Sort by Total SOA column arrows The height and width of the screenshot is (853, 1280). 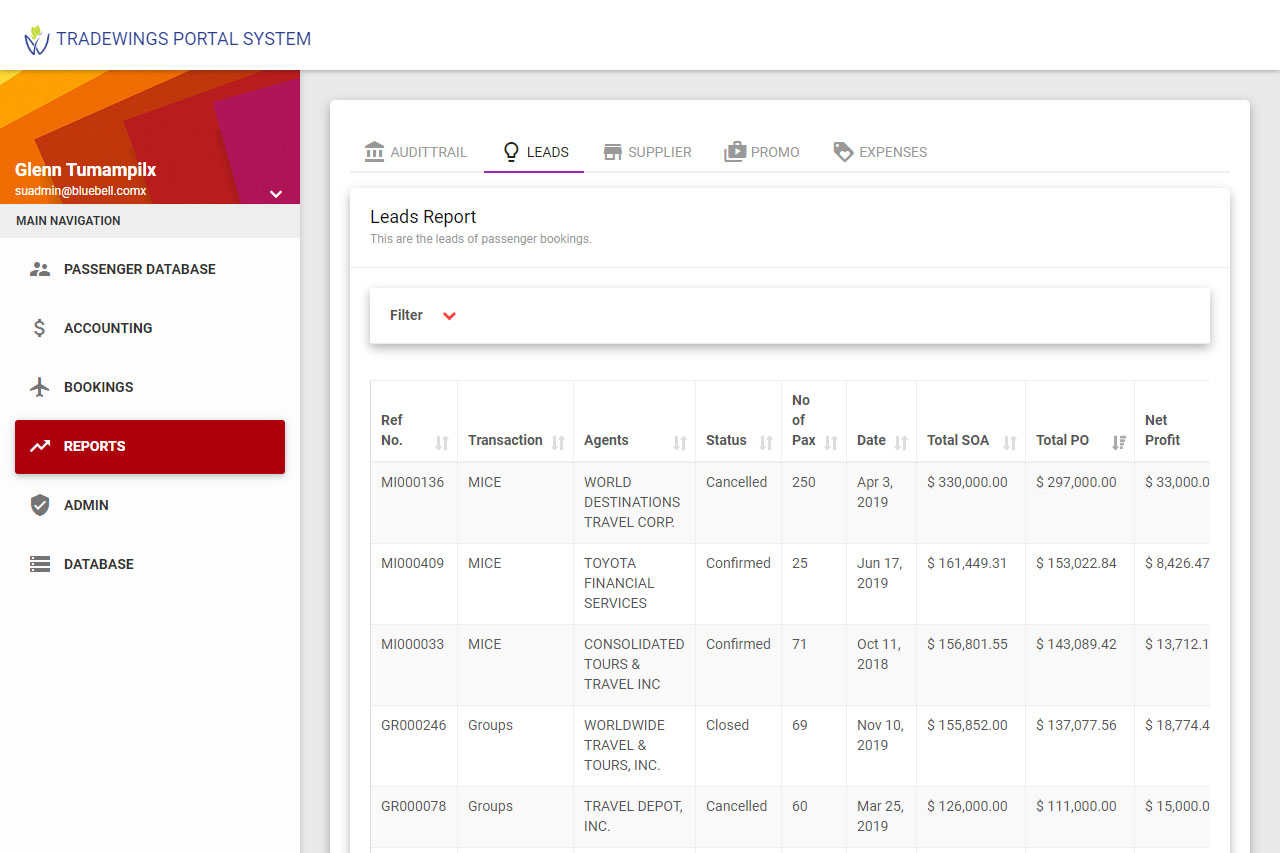click(1010, 442)
